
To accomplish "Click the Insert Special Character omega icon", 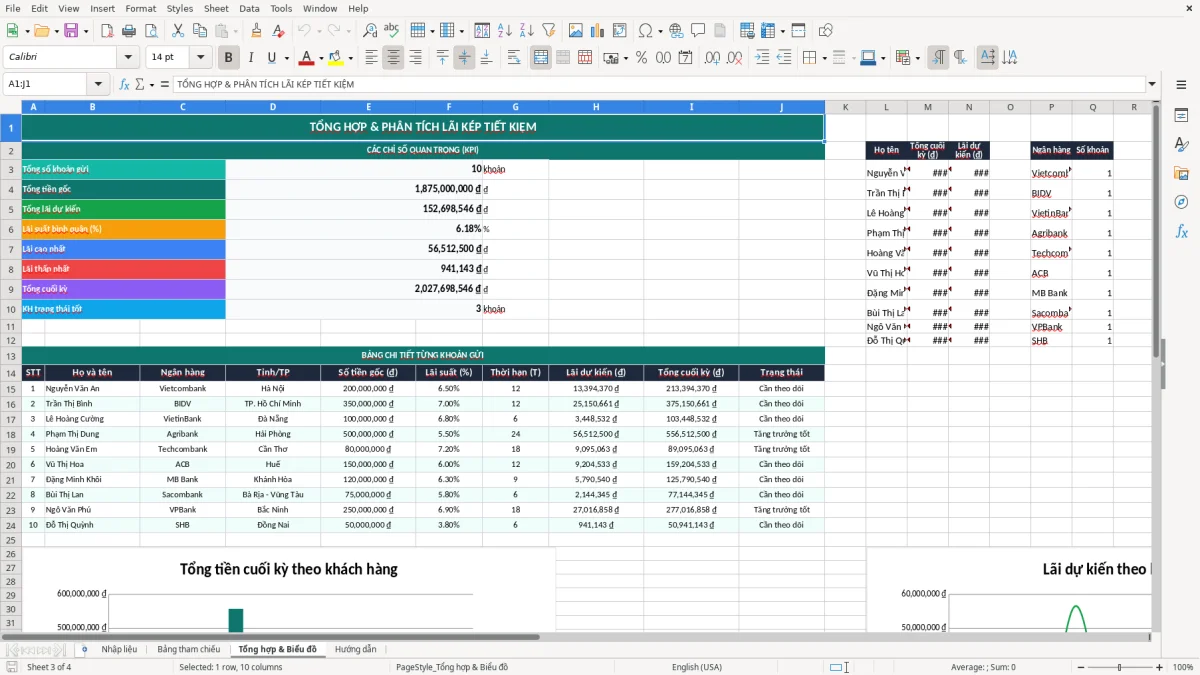I will click(x=645, y=31).
